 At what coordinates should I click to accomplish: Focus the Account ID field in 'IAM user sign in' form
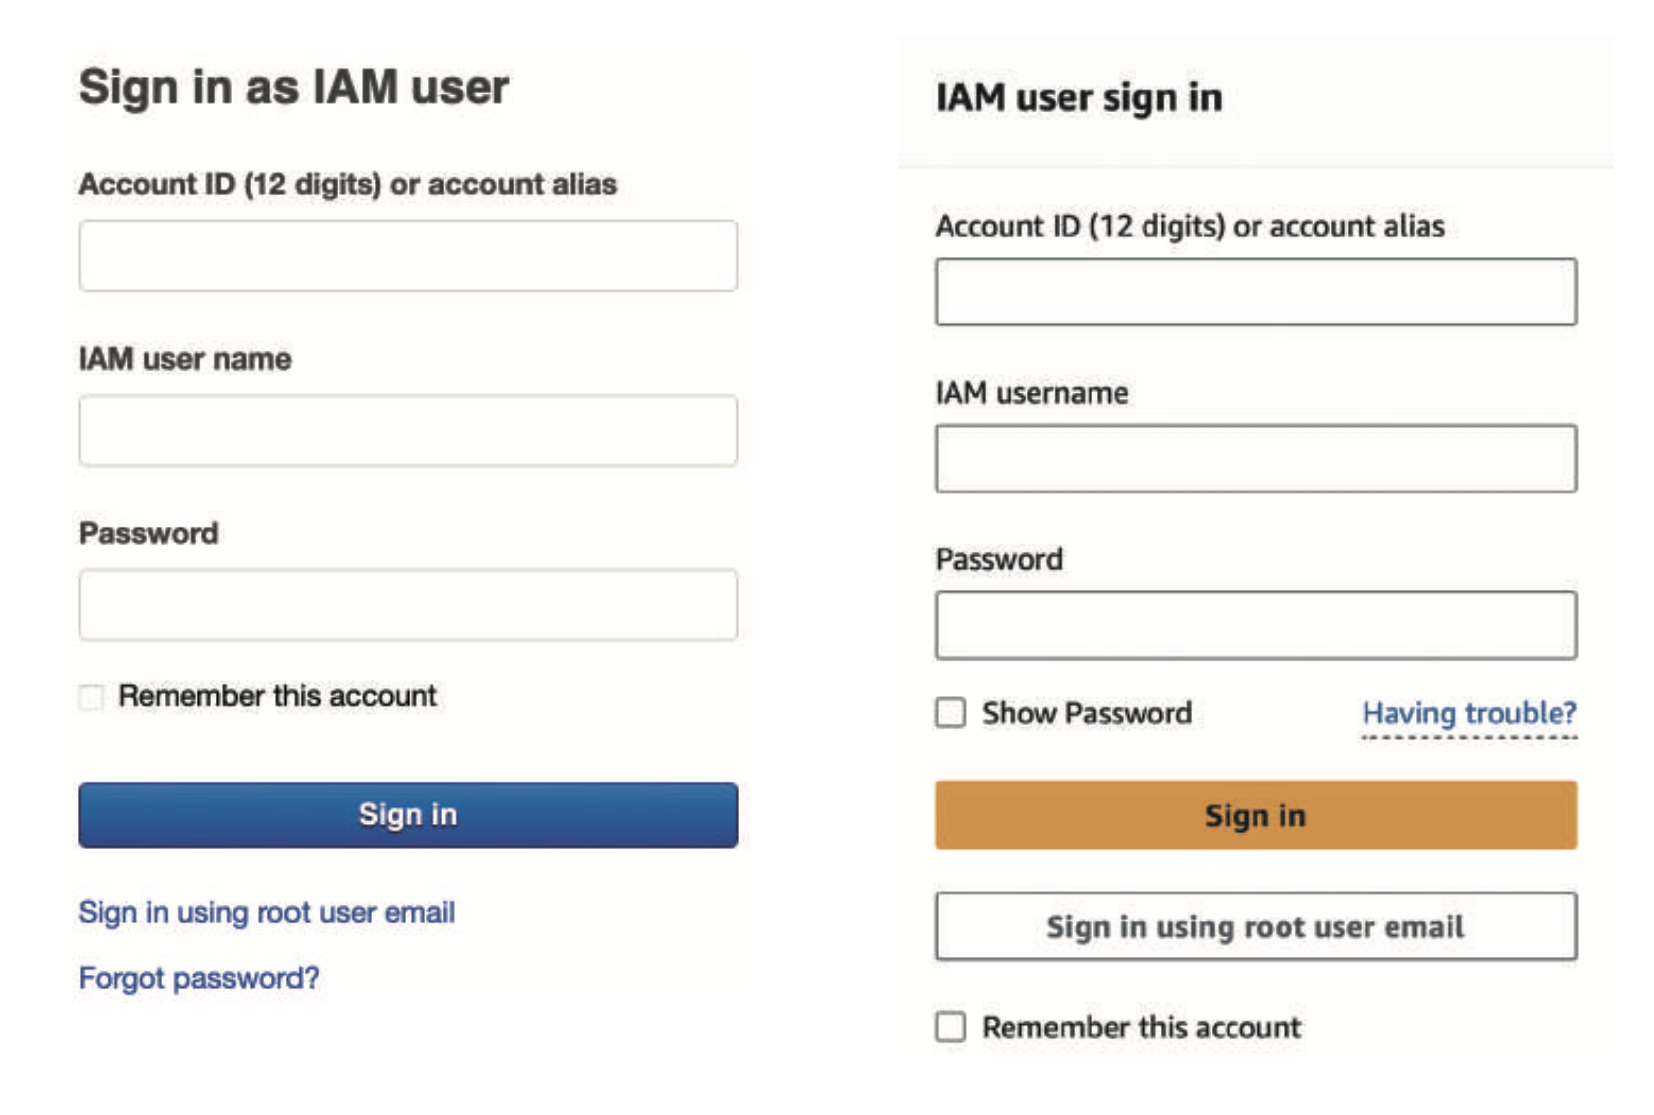pyautogui.click(x=1255, y=292)
